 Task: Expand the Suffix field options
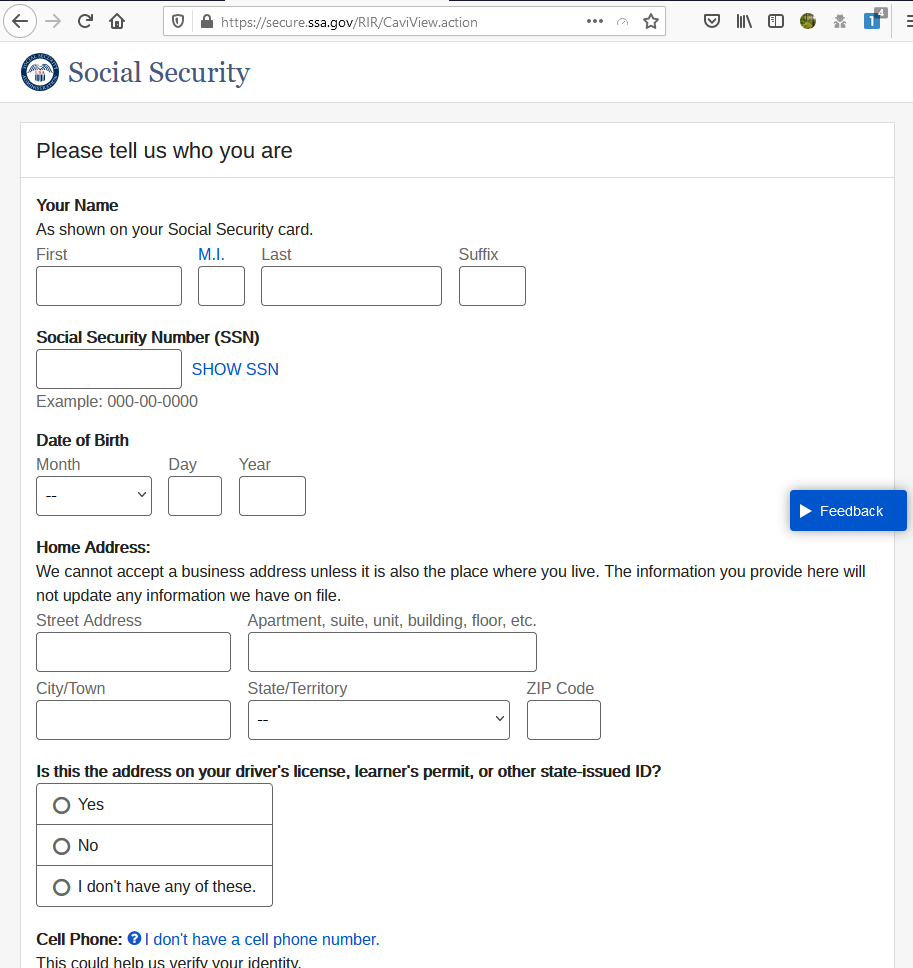tap(492, 286)
